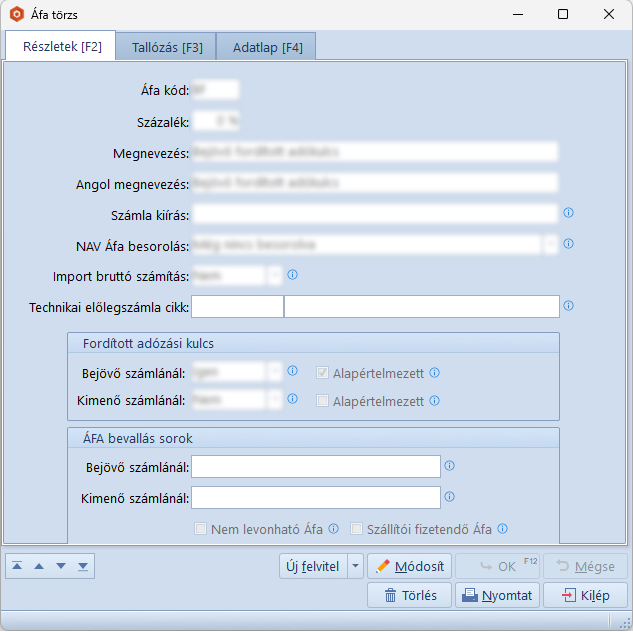Switch to Tallózás [F3] tab
Viewport: 633px width, 632px height.
[166, 47]
